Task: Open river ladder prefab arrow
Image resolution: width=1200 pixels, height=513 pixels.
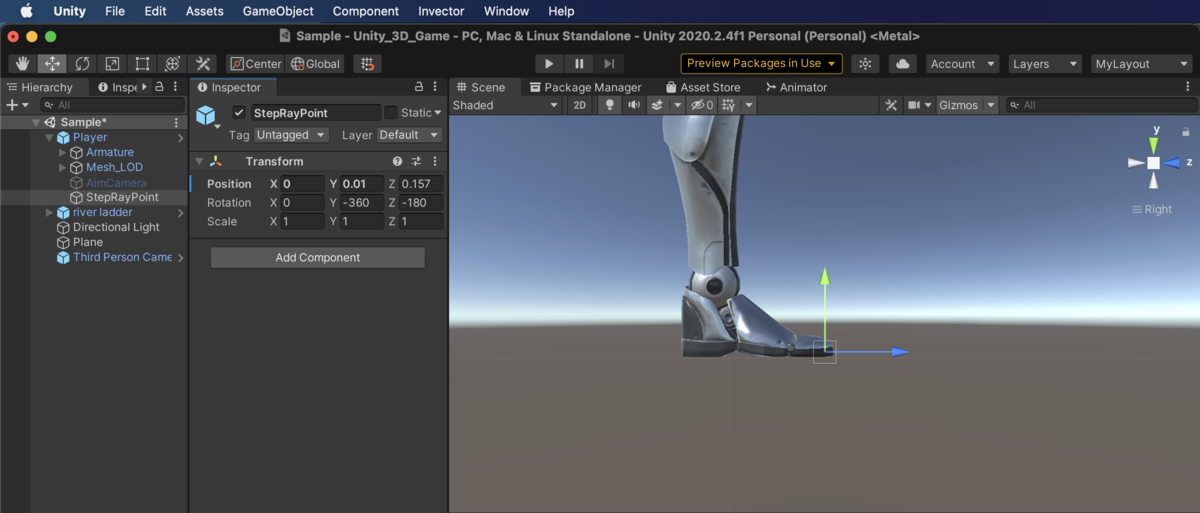Action: 180,213
